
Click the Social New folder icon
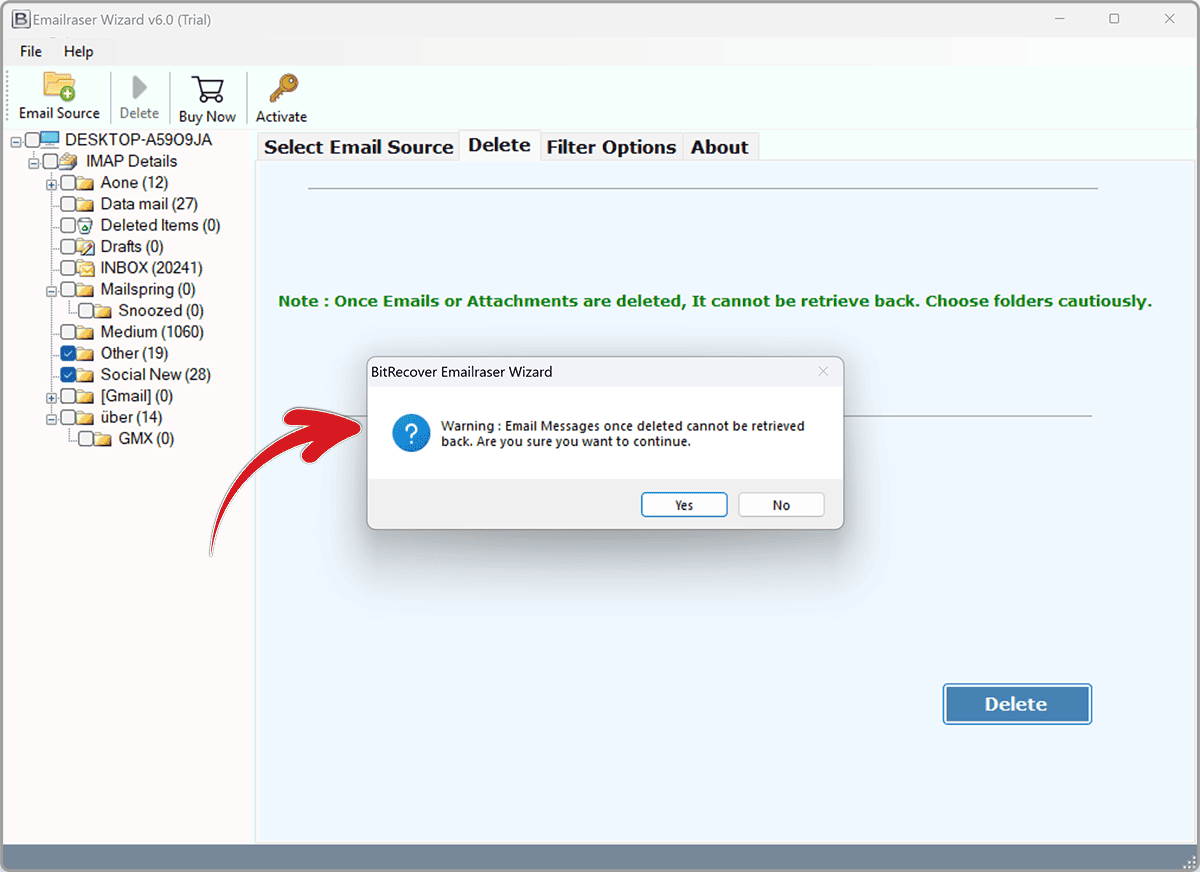(x=87, y=375)
